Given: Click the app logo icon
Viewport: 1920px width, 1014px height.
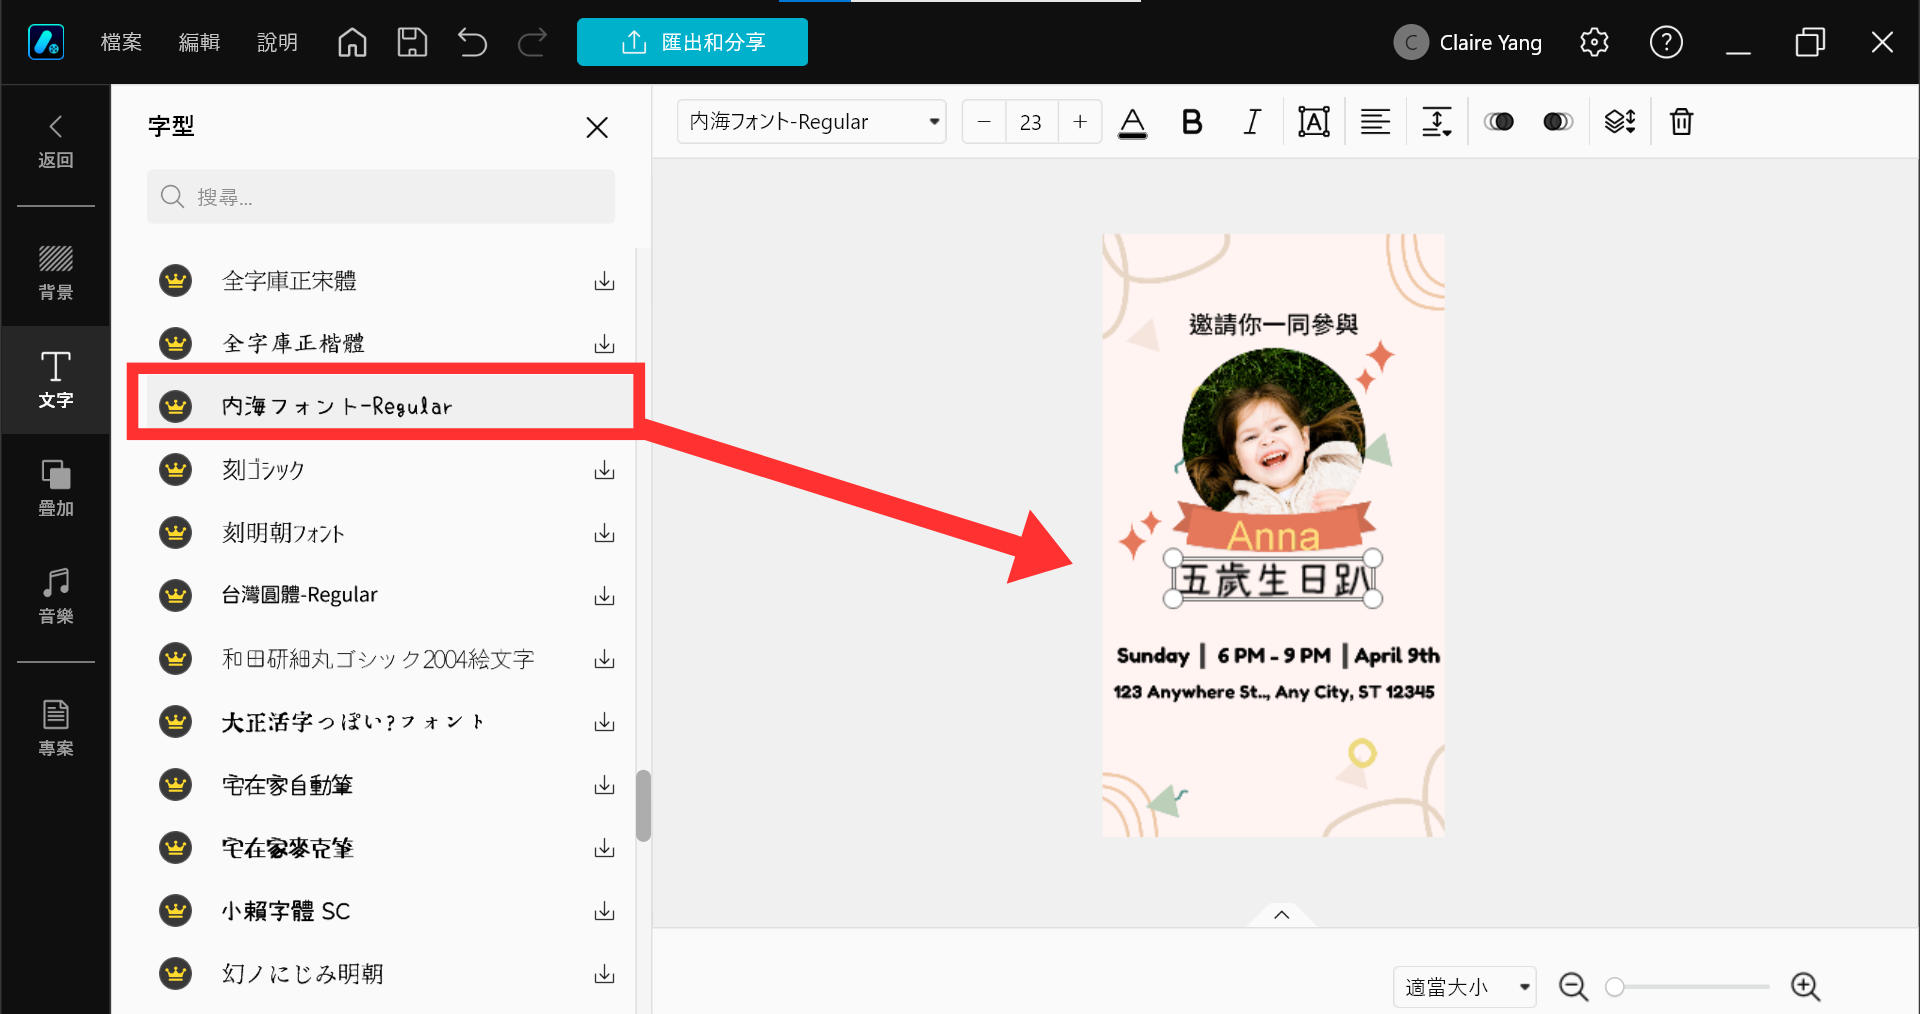Looking at the screenshot, I should (46, 42).
